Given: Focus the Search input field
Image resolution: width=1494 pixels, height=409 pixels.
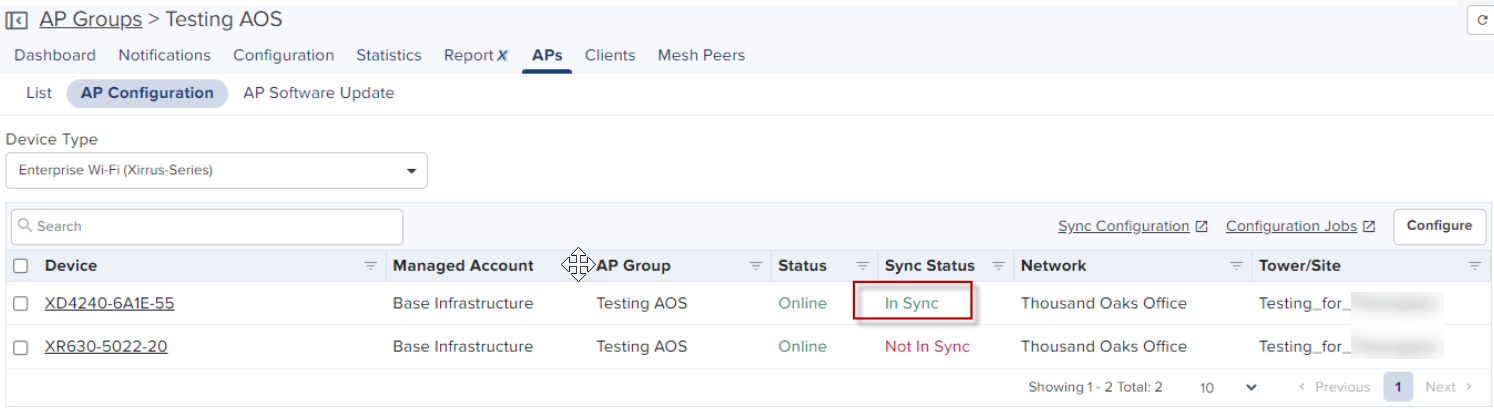Looking at the screenshot, I should pyautogui.click(x=207, y=227).
